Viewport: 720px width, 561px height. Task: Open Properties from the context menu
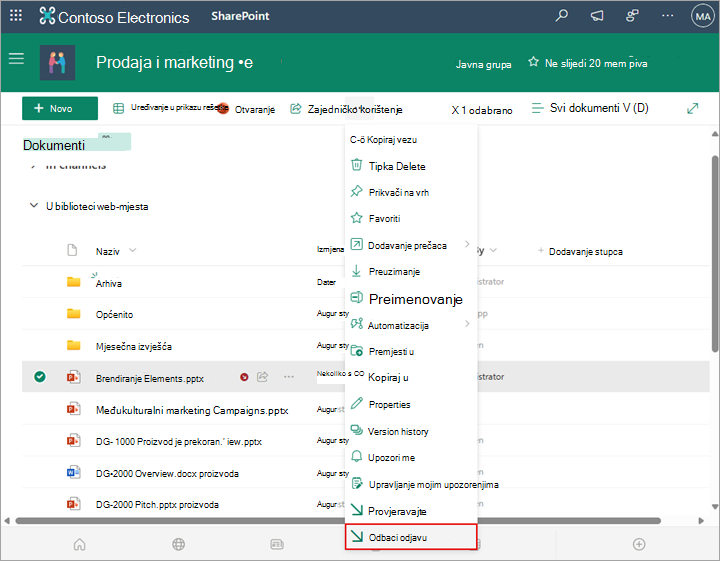(411, 404)
